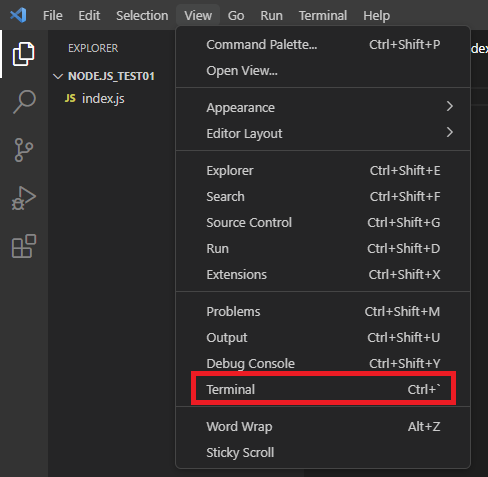
Task: Select Terminal entry with Ctrl+` shortcut
Action: 323,390
